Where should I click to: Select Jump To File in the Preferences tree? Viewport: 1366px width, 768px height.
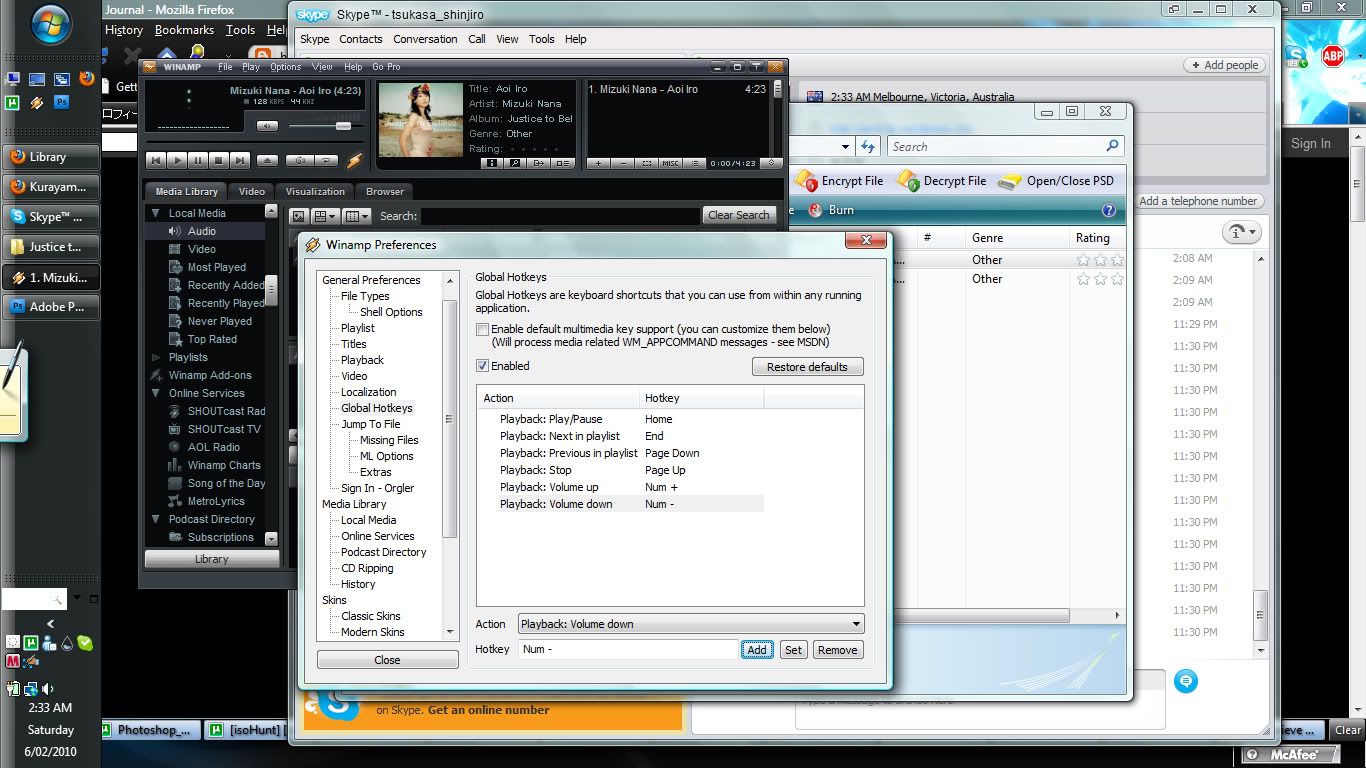[370, 424]
